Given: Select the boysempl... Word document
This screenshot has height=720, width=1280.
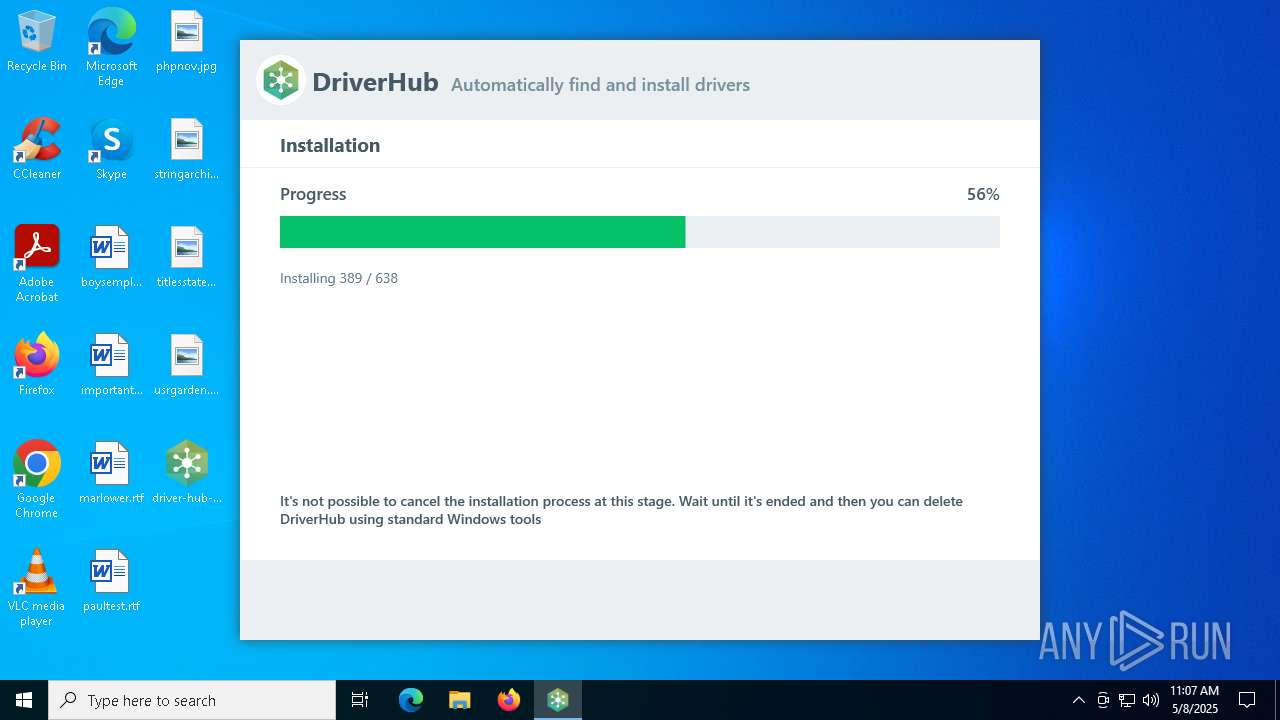Looking at the screenshot, I should point(111,258).
